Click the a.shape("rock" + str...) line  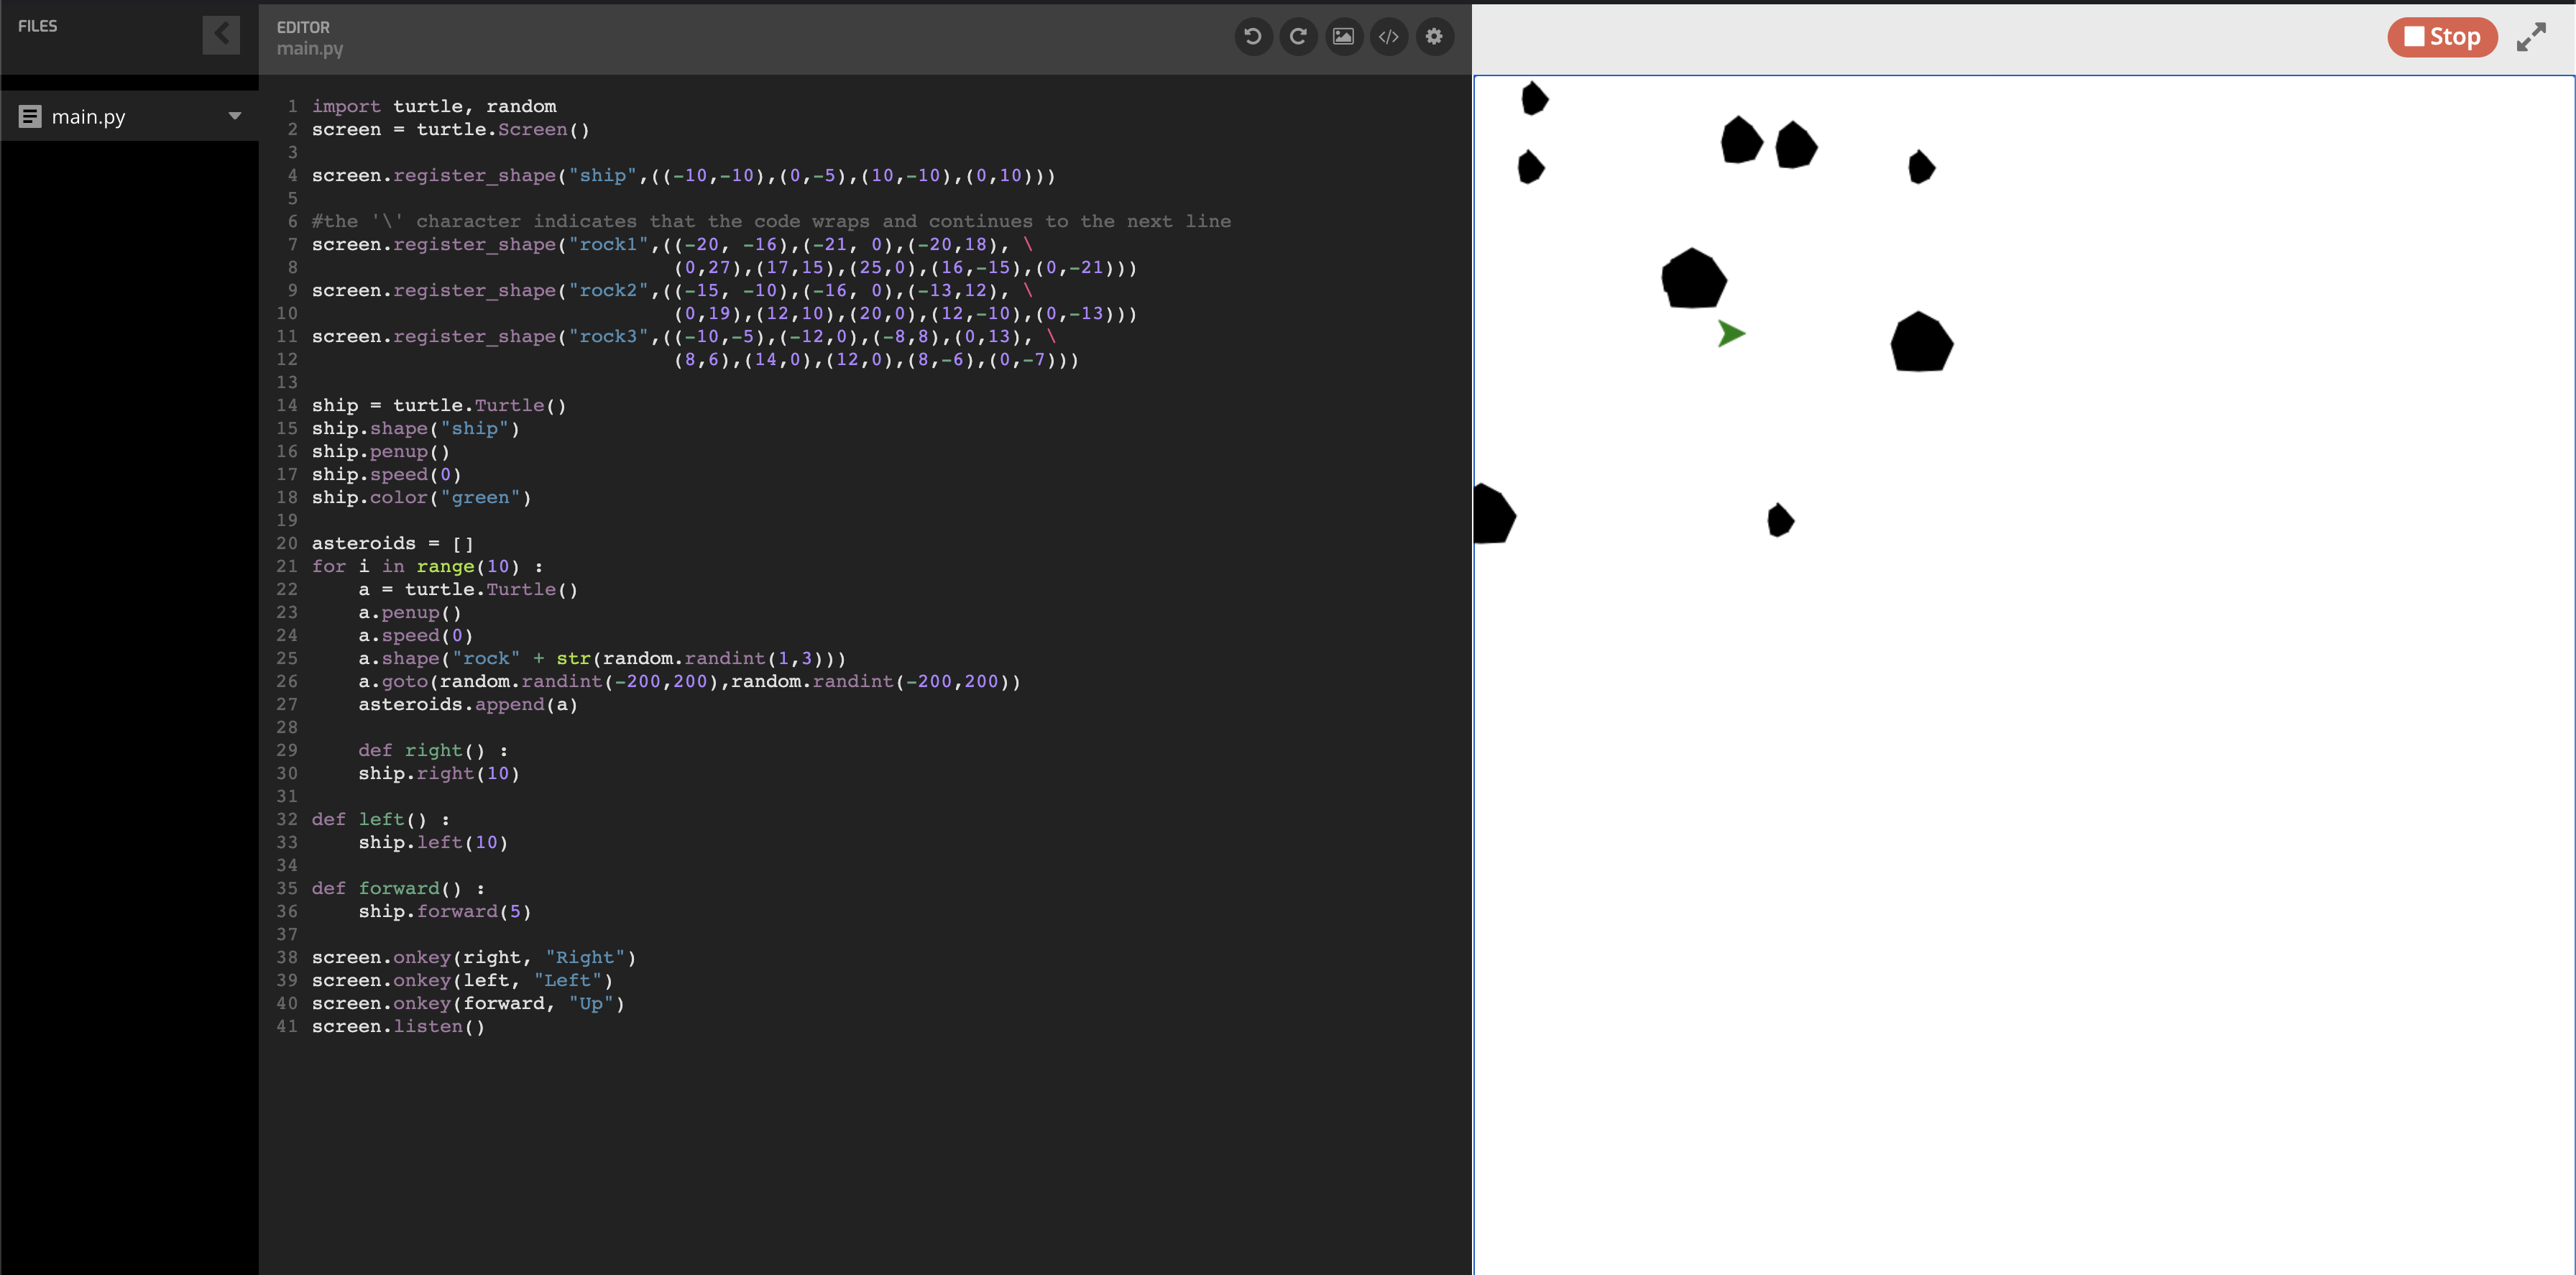(603, 658)
